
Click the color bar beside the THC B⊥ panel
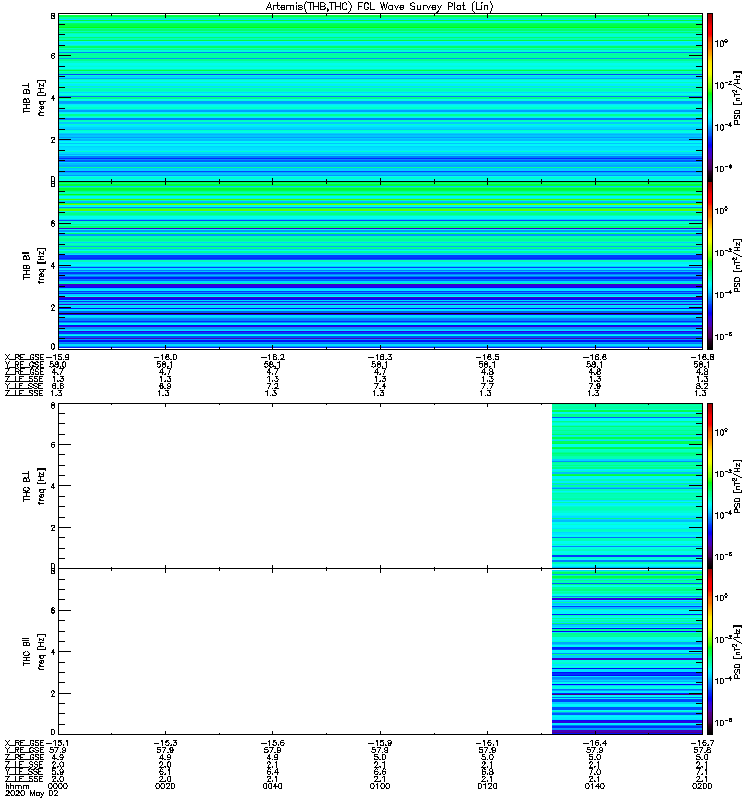click(x=710, y=486)
